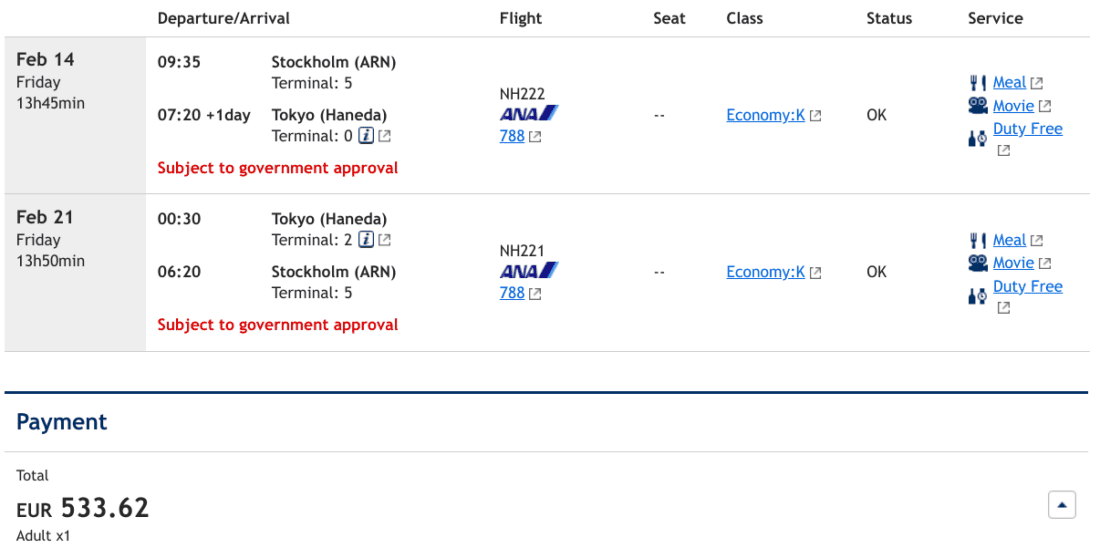Open the Economy:K fare link for Feb 21

point(765,272)
